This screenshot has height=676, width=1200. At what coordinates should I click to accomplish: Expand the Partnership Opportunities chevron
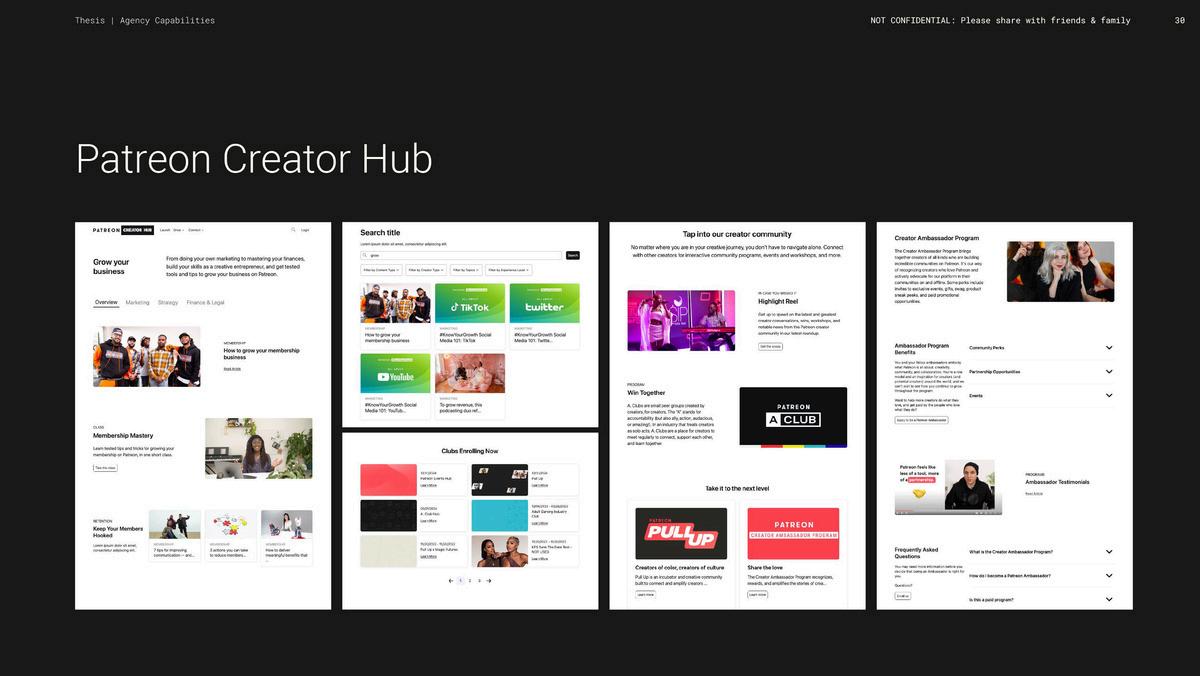1109,372
